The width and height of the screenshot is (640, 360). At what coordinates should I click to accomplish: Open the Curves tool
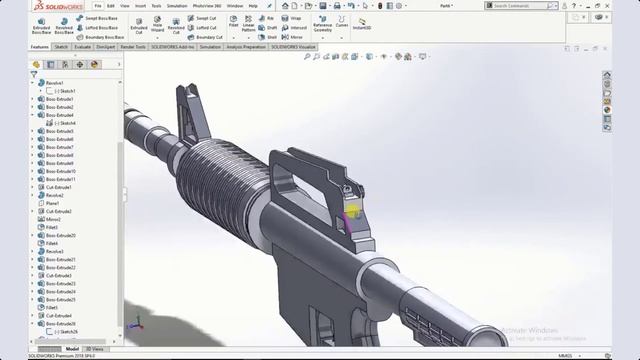click(342, 22)
